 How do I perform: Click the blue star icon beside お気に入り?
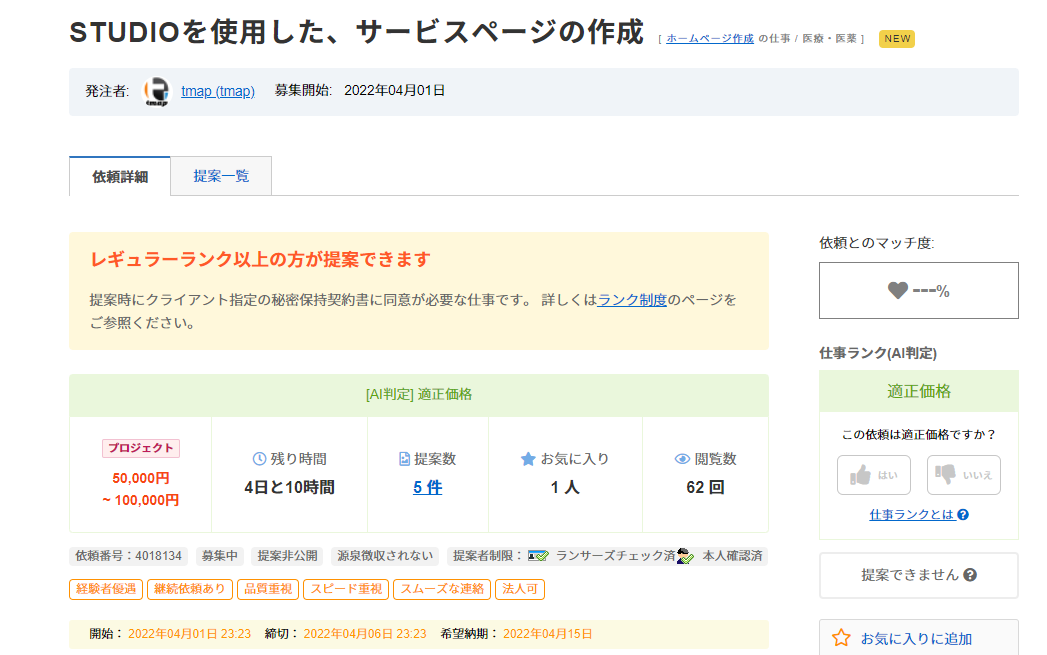(x=528, y=459)
